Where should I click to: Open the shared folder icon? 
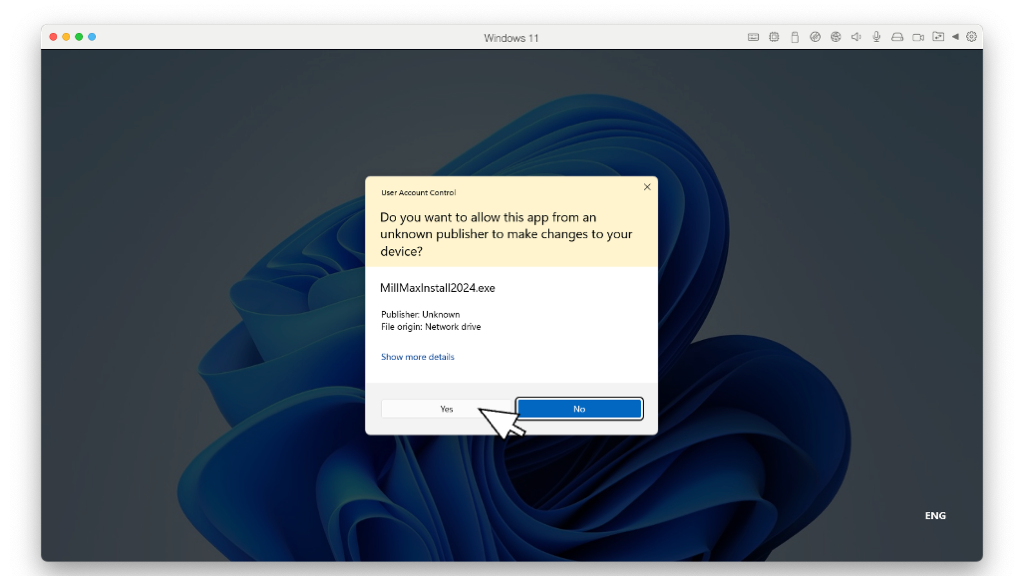tap(938, 37)
